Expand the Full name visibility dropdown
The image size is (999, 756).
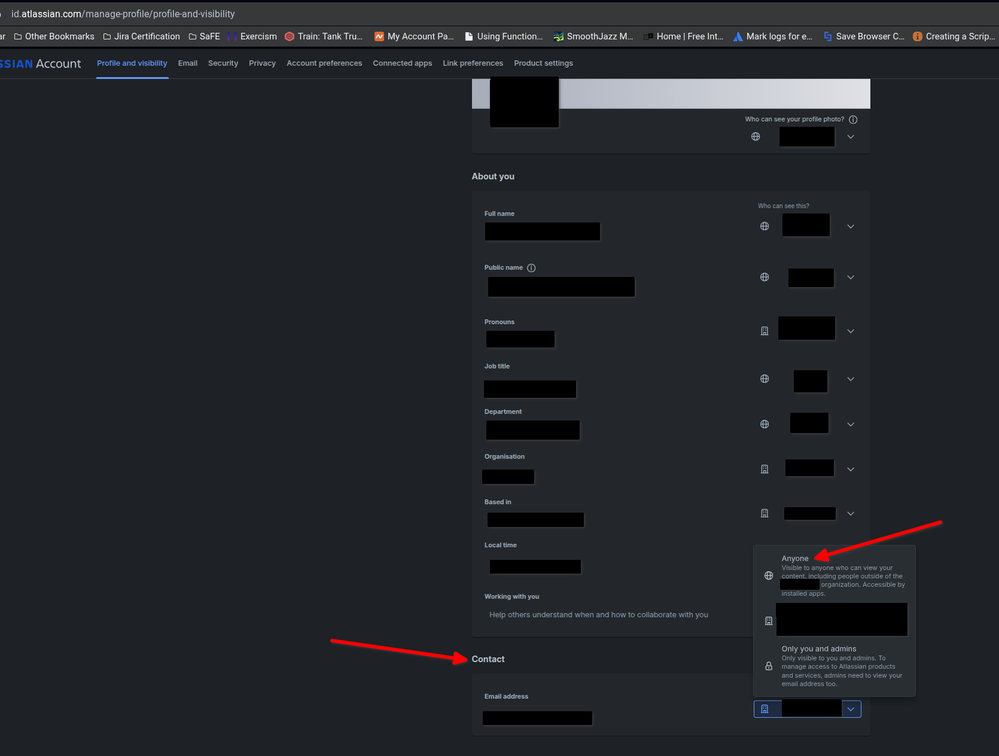pyautogui.click(x=851, y=227)
